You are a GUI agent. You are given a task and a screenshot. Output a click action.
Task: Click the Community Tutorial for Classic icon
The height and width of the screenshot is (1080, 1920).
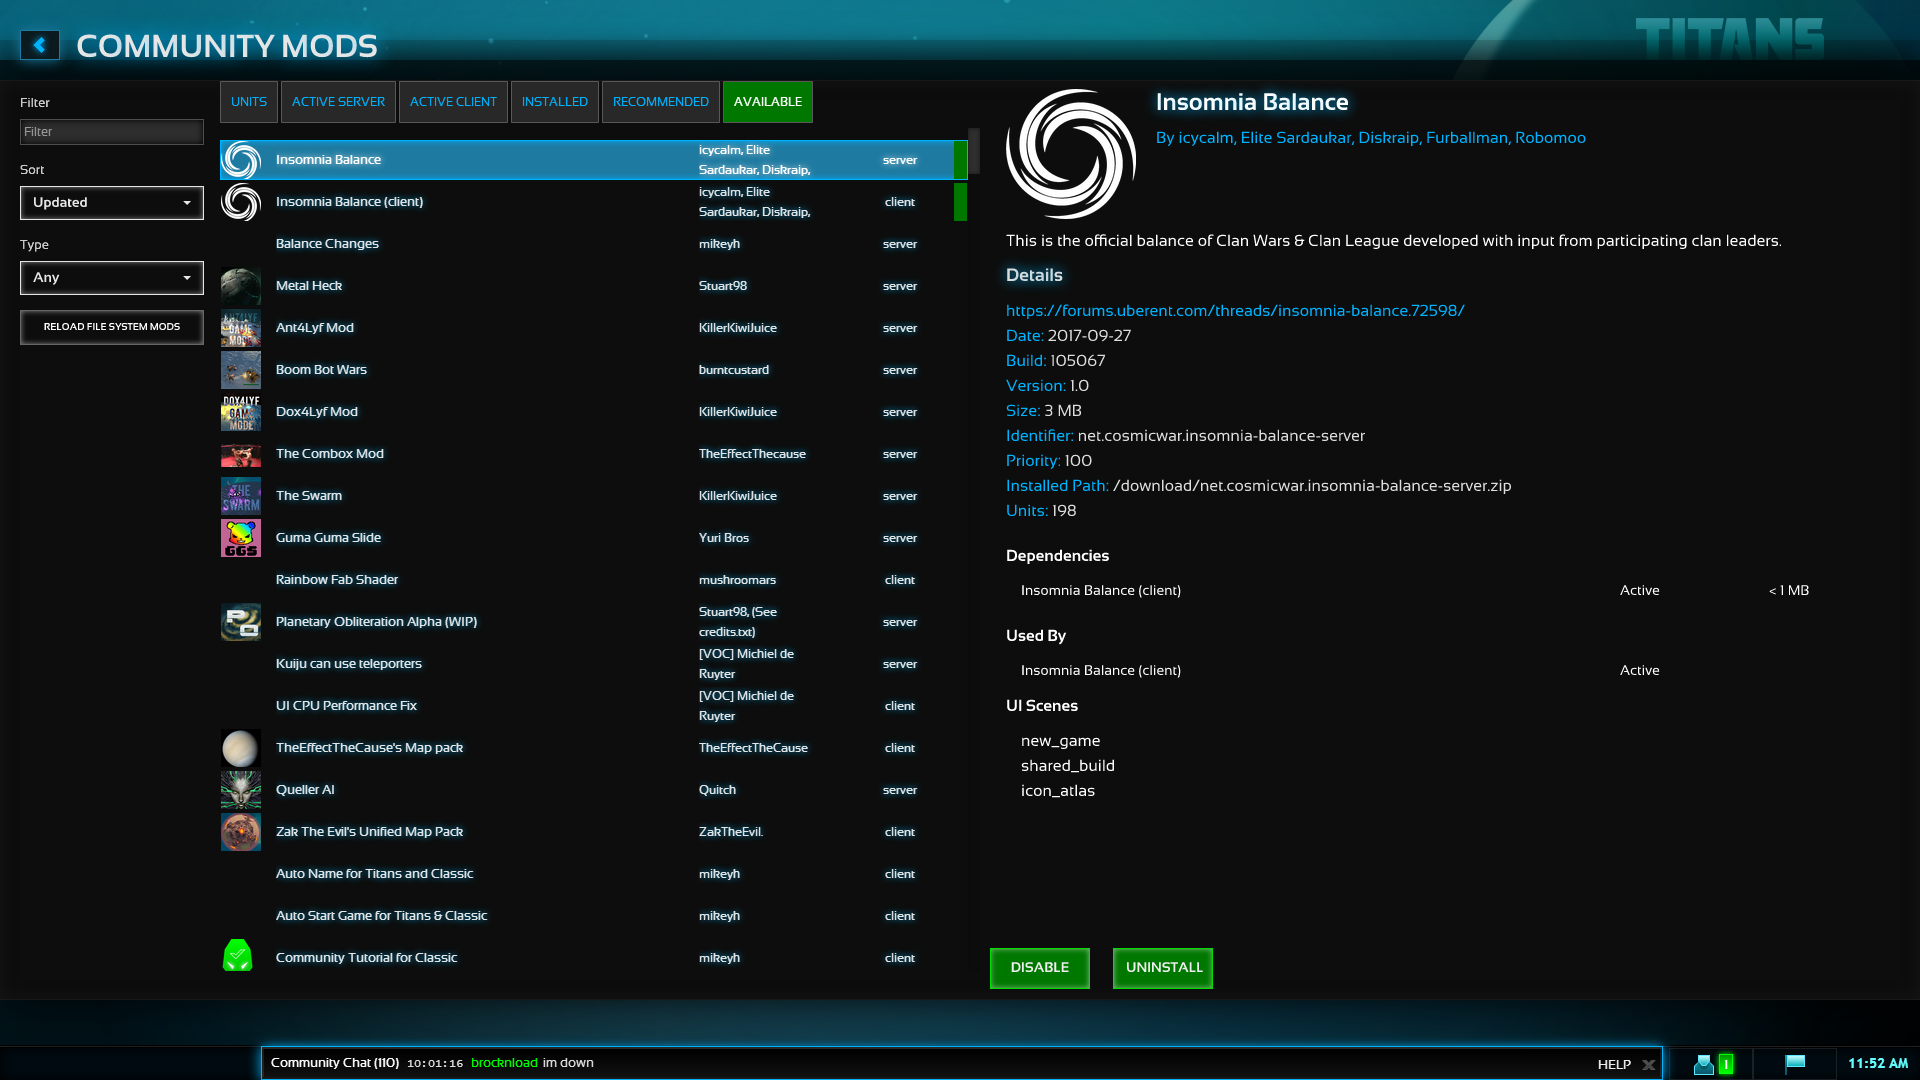pos(238,956)
